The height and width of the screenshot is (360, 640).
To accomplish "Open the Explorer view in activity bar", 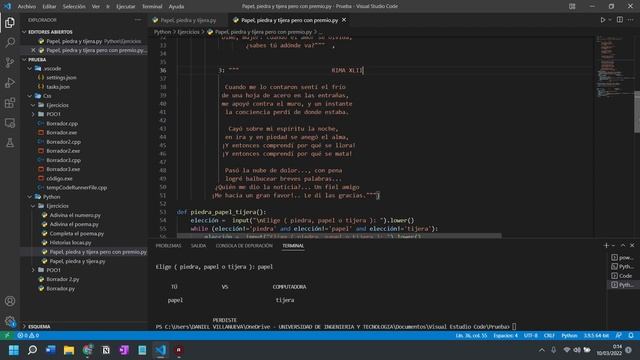I will [10, 22].
